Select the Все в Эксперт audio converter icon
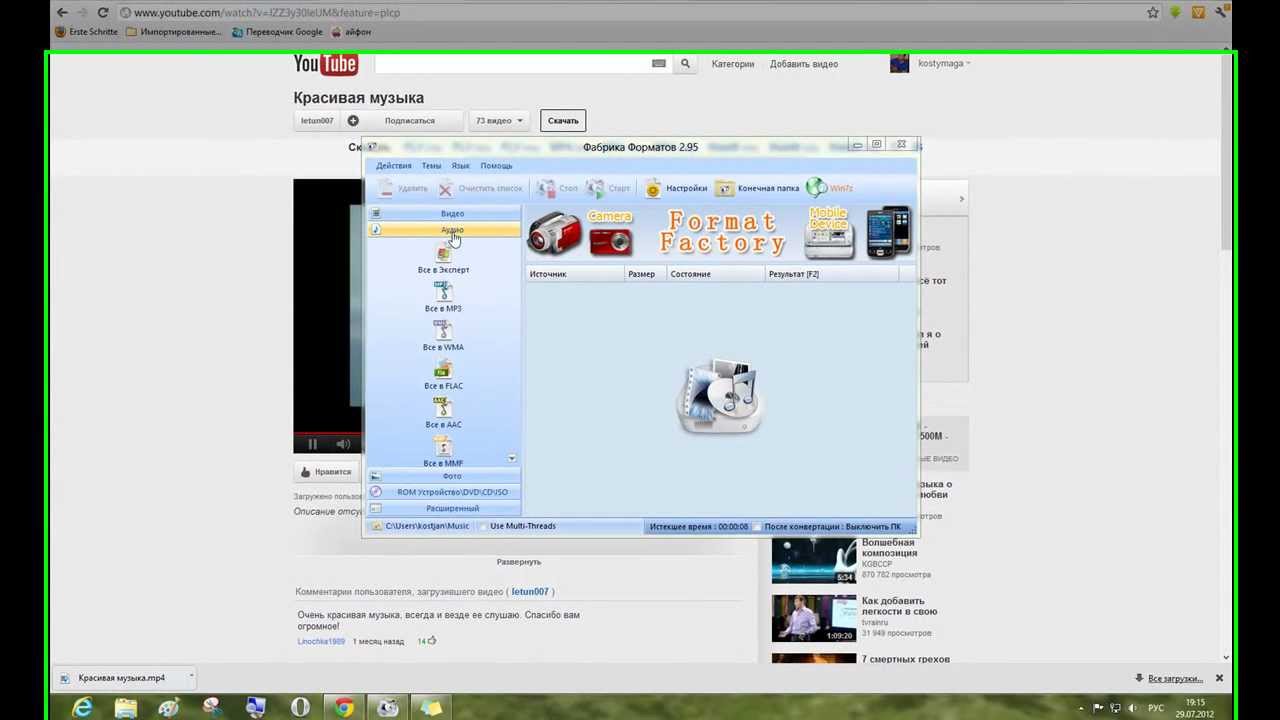The height and width of the screenshot is (720, 1280). [x=443, y=254]
